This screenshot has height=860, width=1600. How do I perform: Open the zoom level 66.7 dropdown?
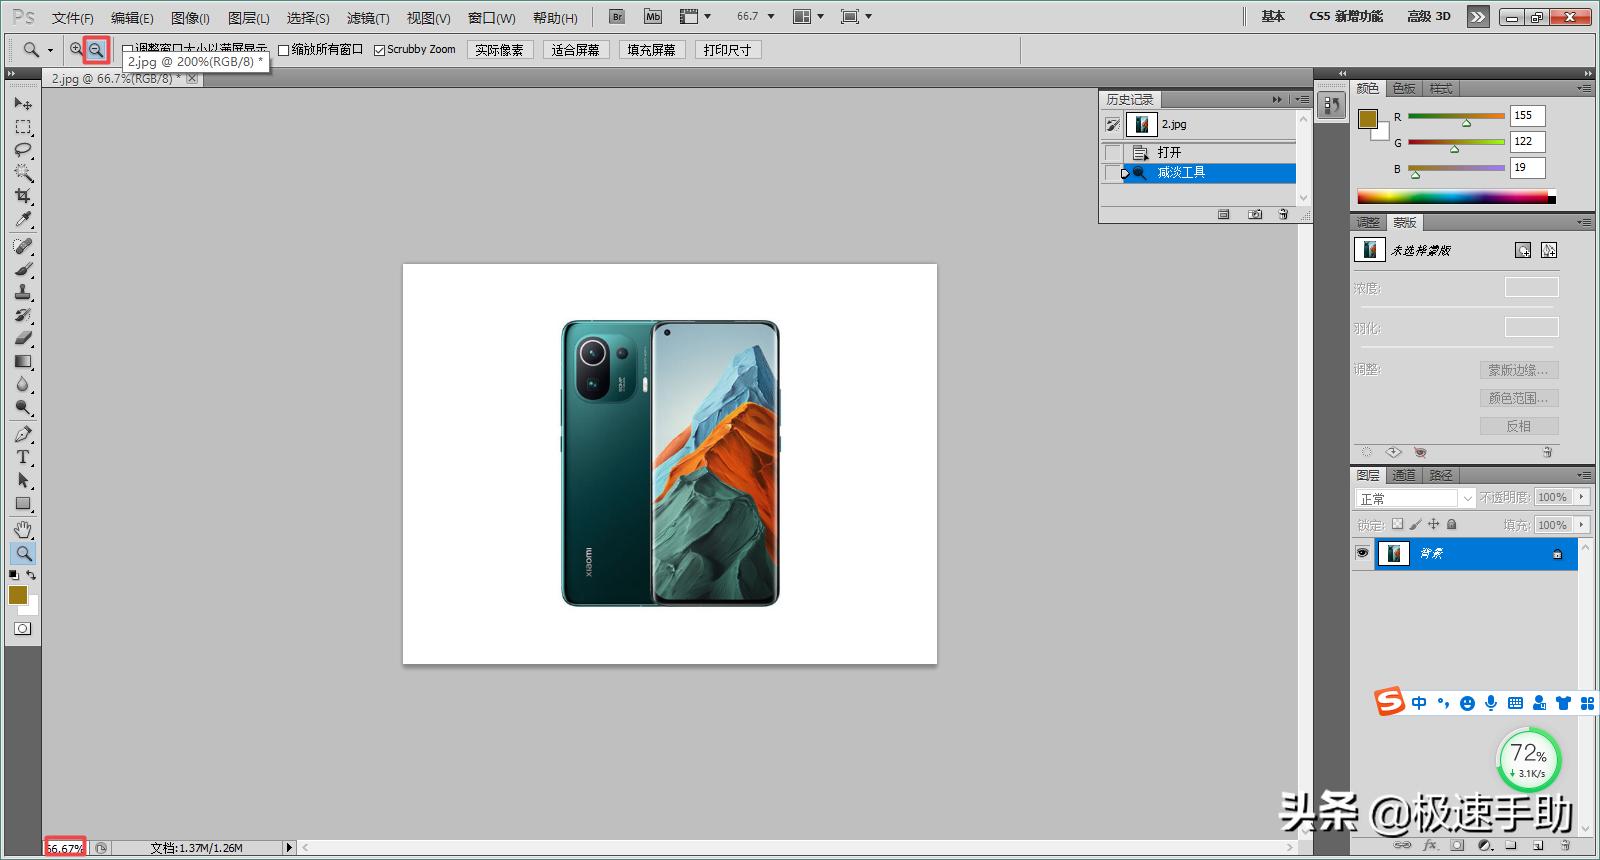[x=771, y=17]
